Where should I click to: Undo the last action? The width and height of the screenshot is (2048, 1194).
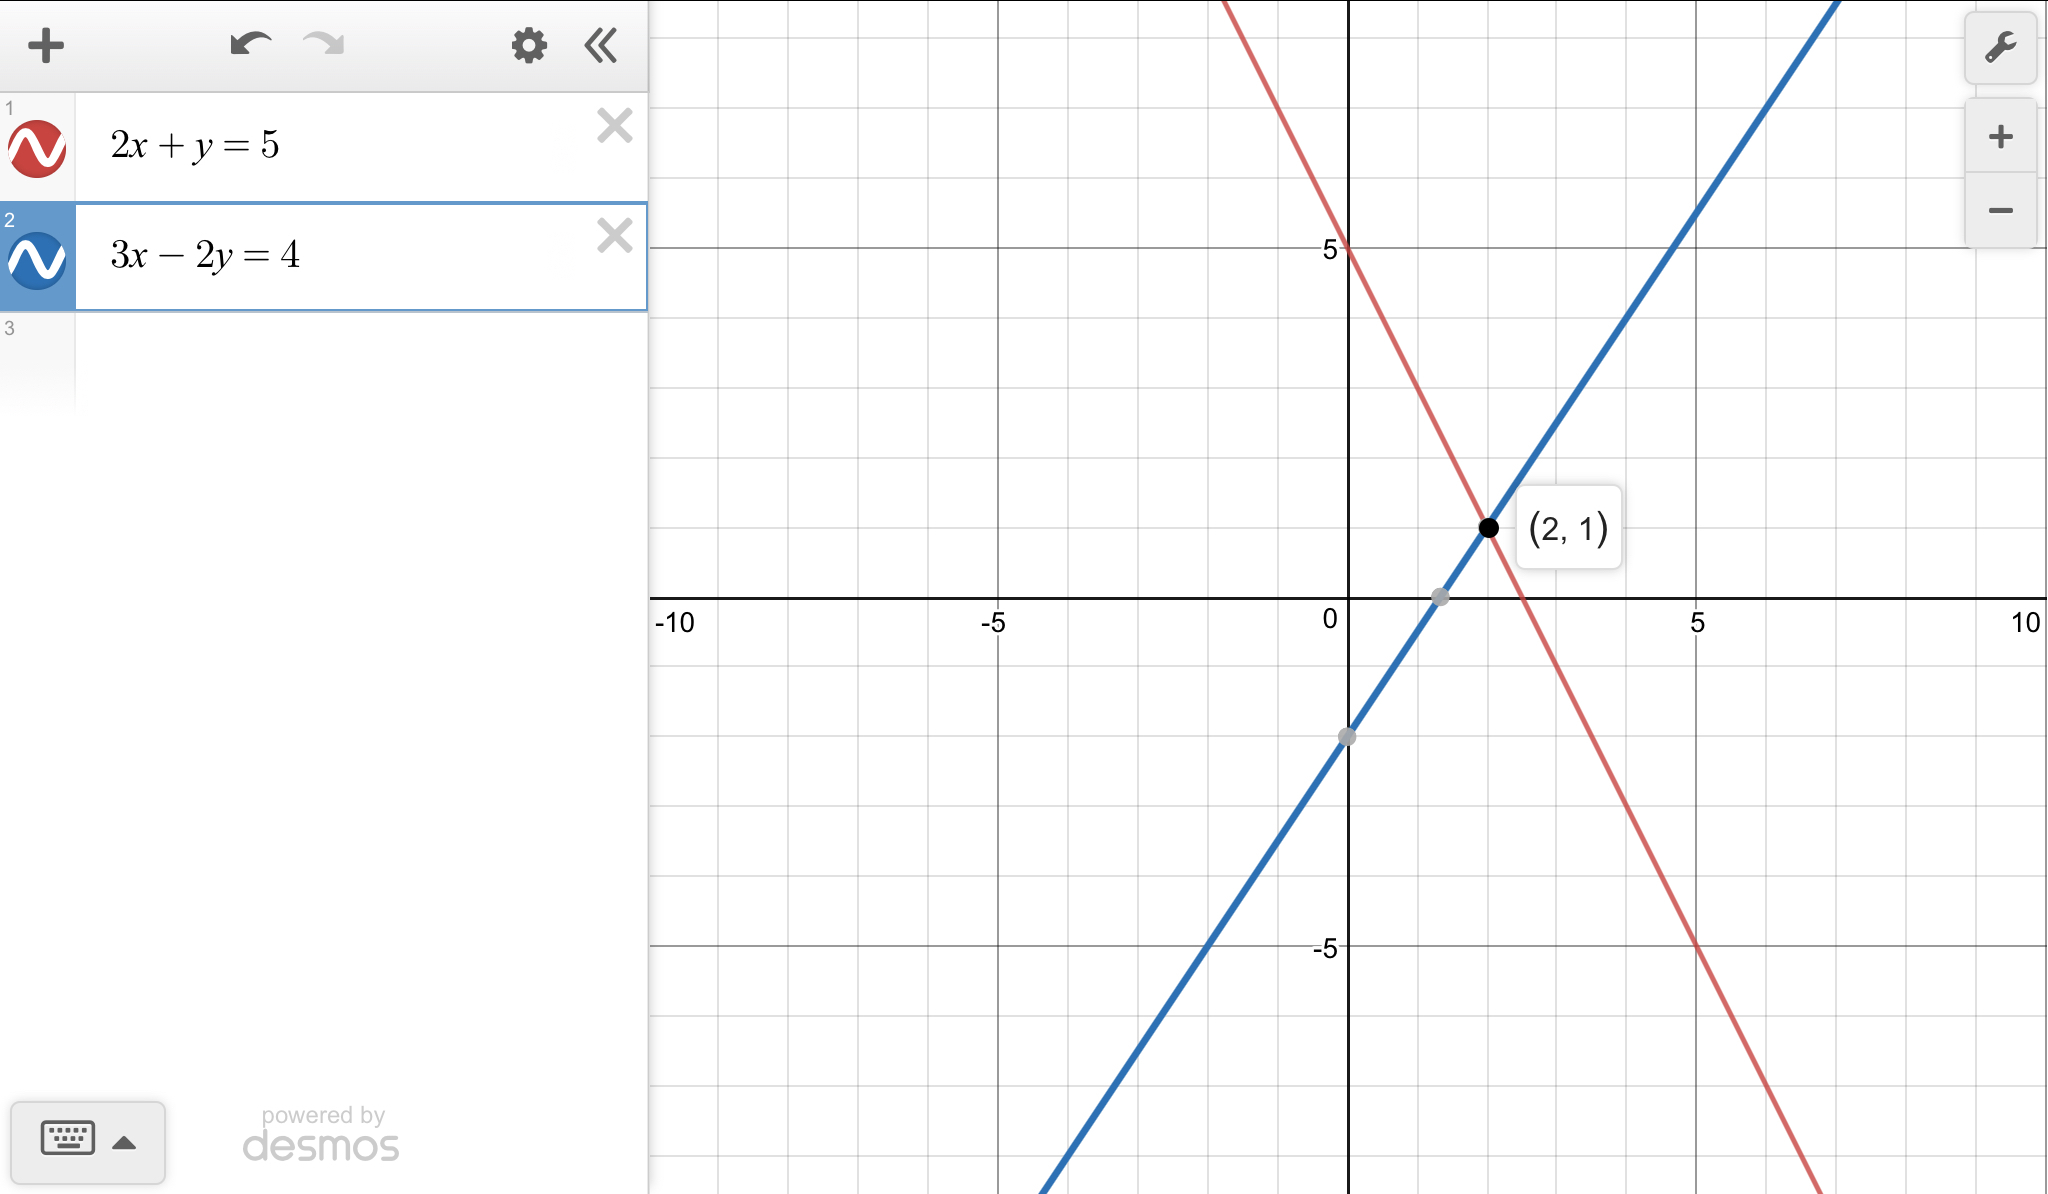250,45
